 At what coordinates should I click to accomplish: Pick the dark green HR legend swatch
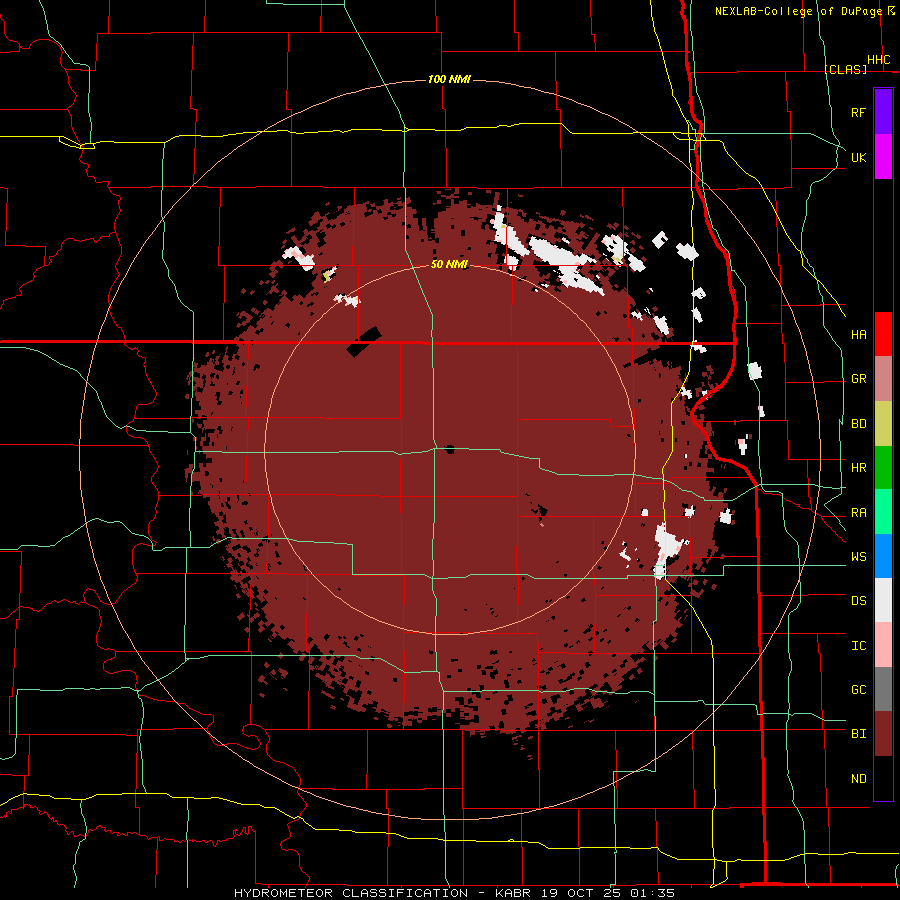point(883,468)
